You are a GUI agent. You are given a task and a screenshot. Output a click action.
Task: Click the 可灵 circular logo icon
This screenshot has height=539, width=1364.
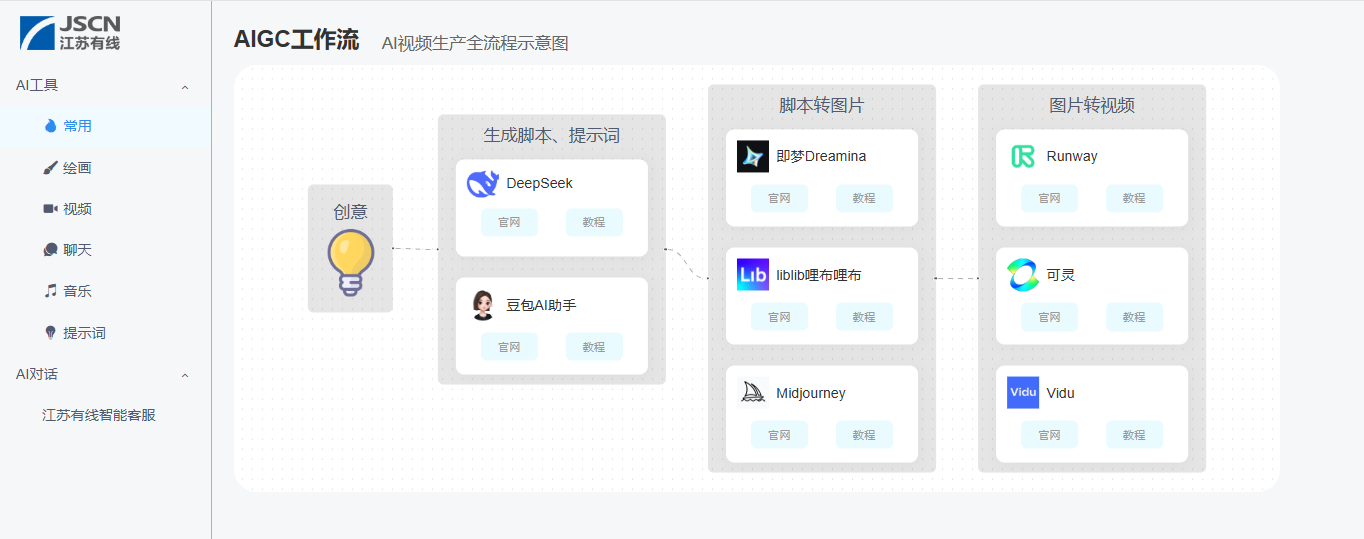point(1023,274)
